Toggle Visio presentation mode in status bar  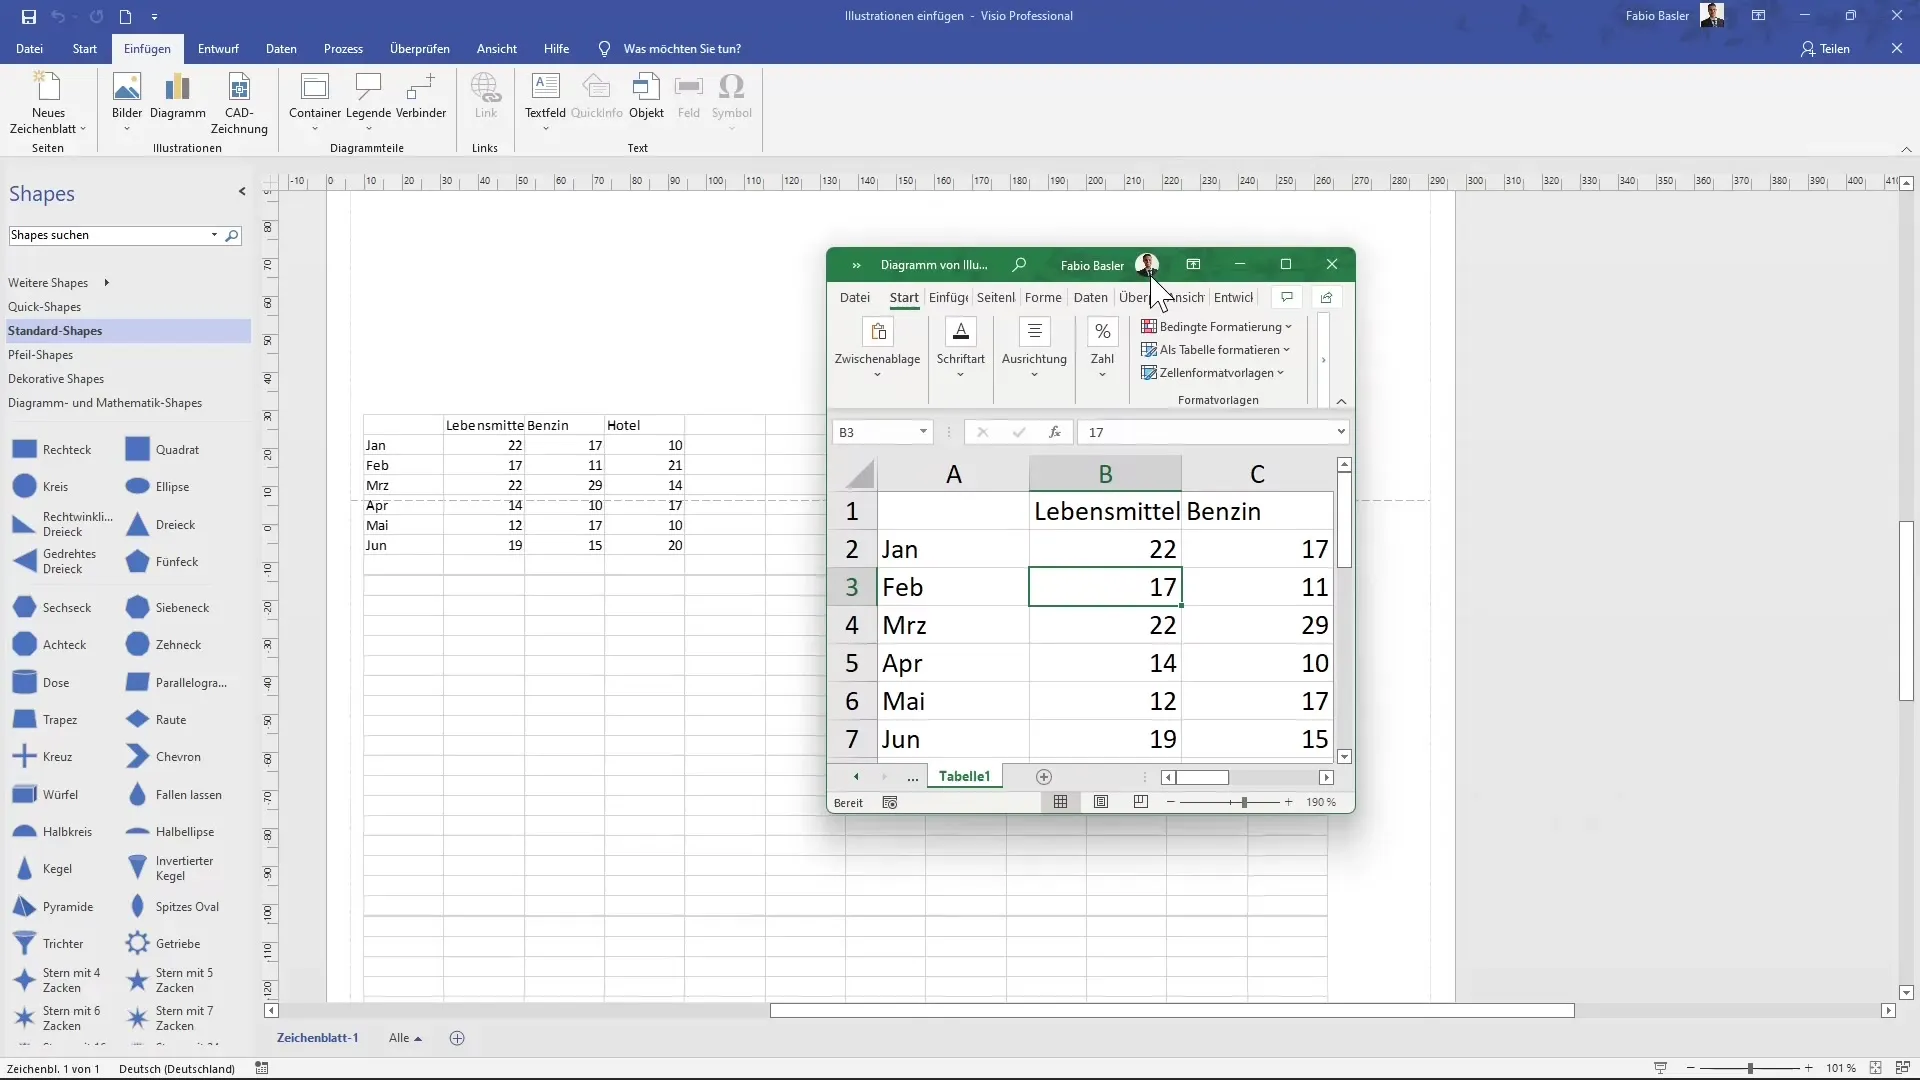(1661, 1068)
